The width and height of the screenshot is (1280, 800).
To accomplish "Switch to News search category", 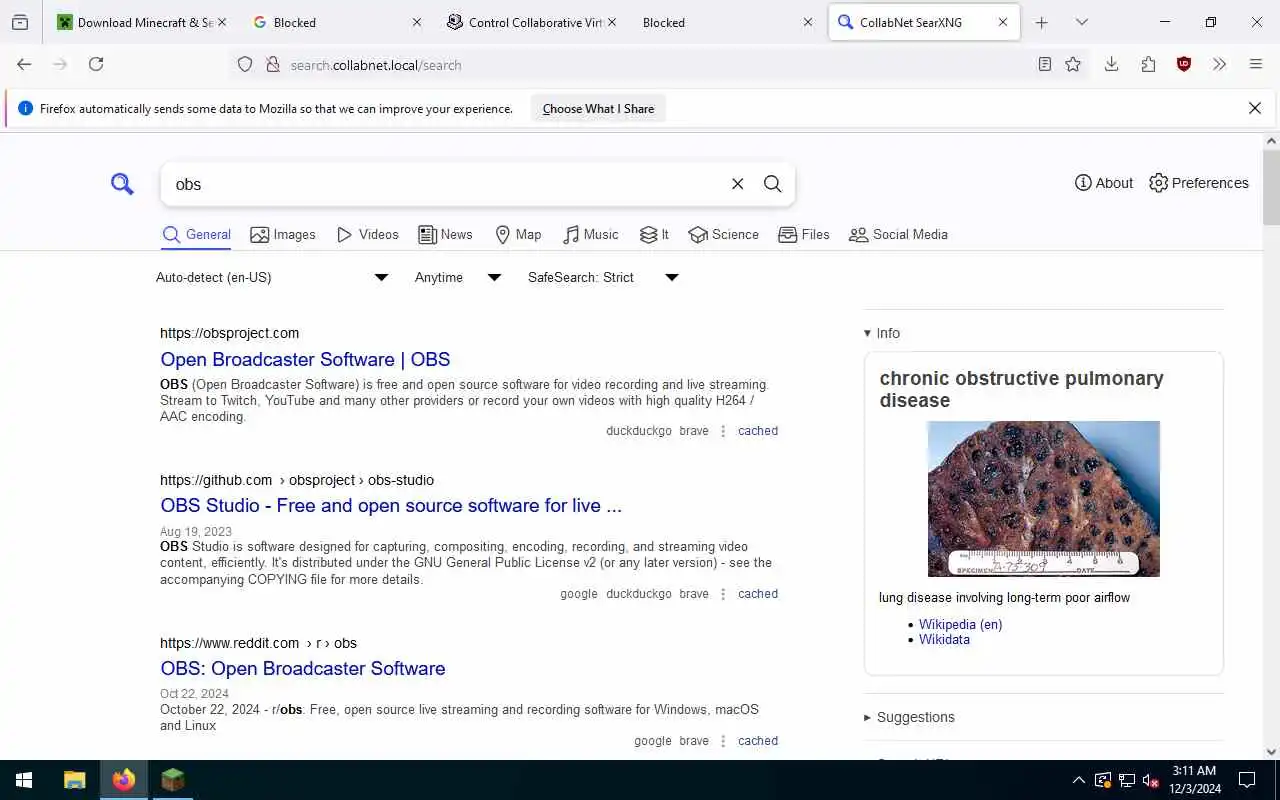I will tap(445, 234).
